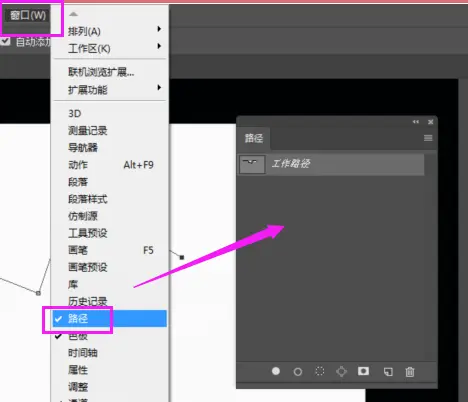
Task: Choose 段落样式 menu item
Action: pos(110,199)
